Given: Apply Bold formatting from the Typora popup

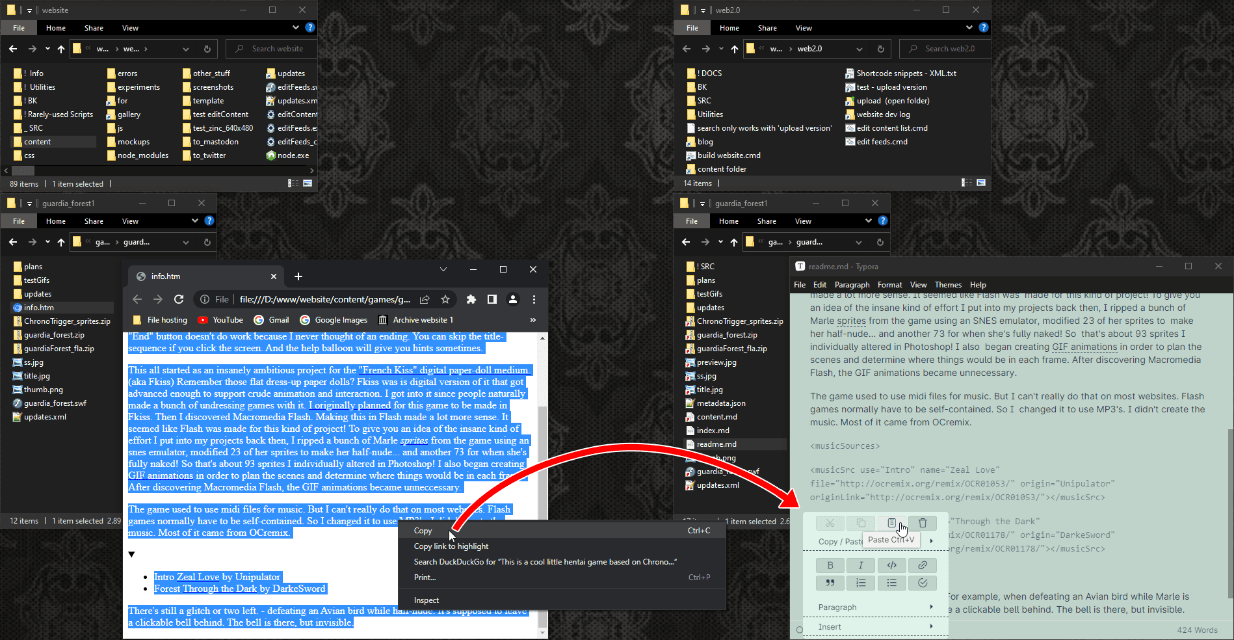Looking at the screenshot, I should point(830,565).
